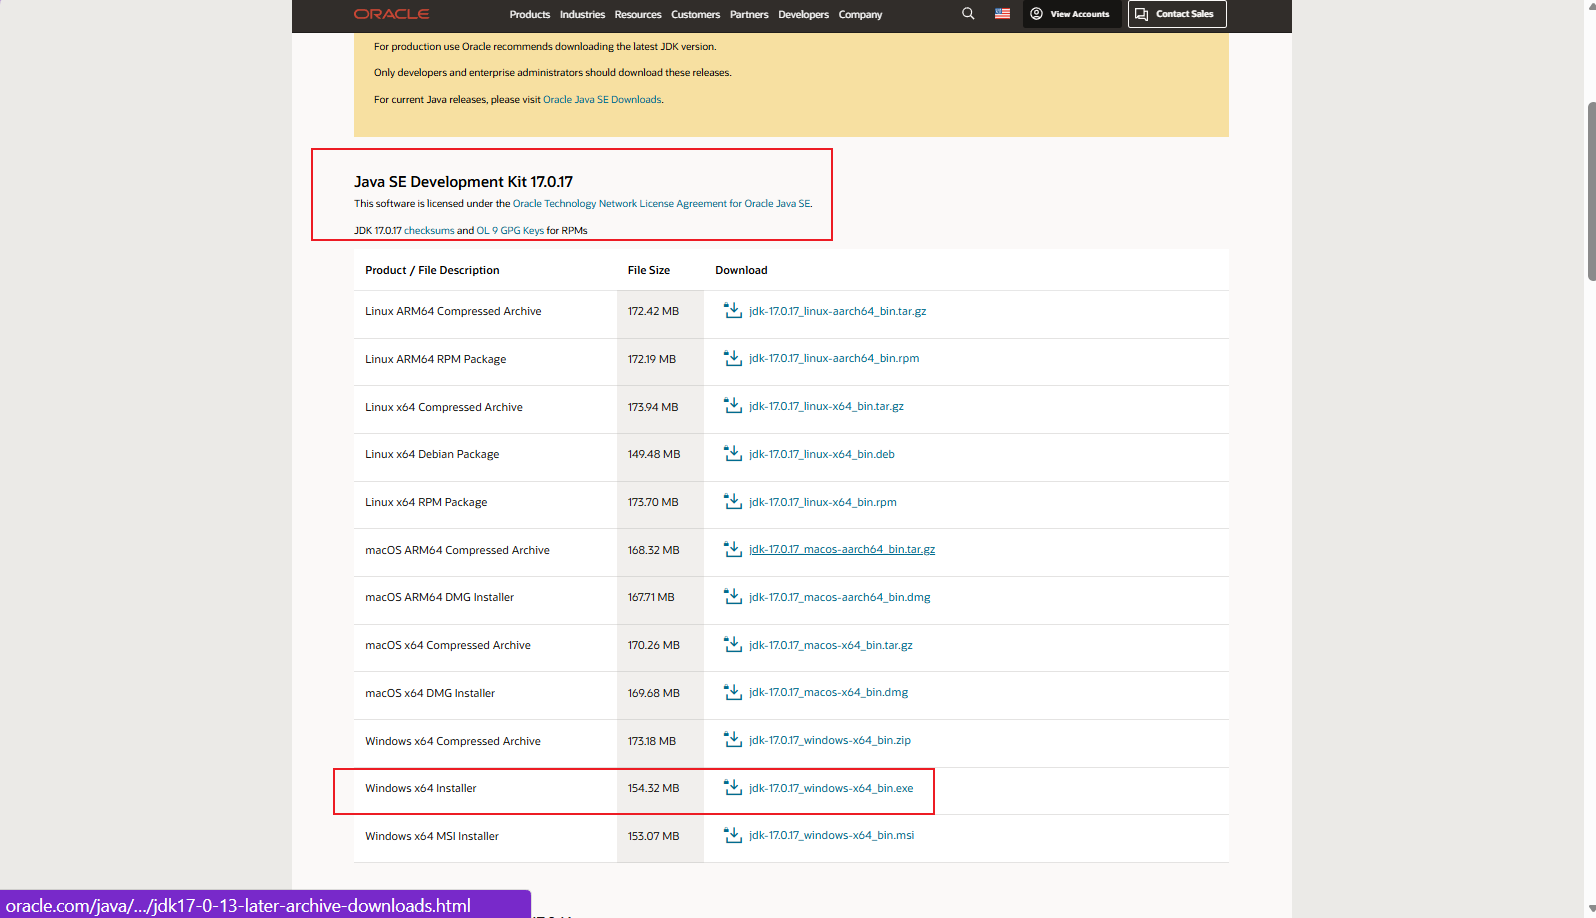Screen dimensions: 1596x918
Task: Download jdk-17.0.17_linux-aarch64_bin.rpm file link
Action: tap(834, 358)
